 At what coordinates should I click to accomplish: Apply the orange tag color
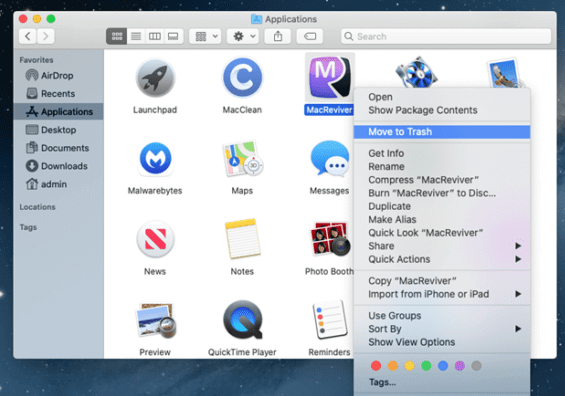click(393, 366)
